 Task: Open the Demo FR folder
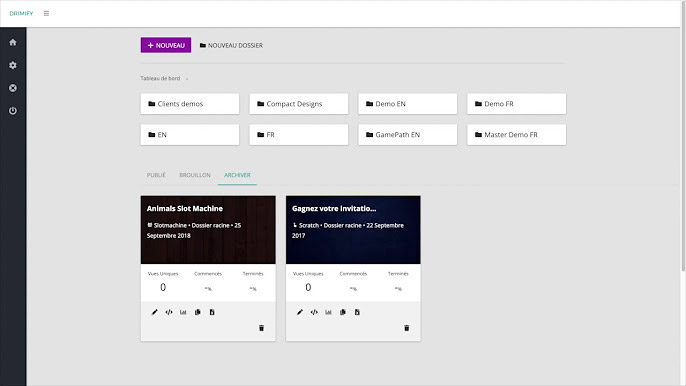coord(517,104)
